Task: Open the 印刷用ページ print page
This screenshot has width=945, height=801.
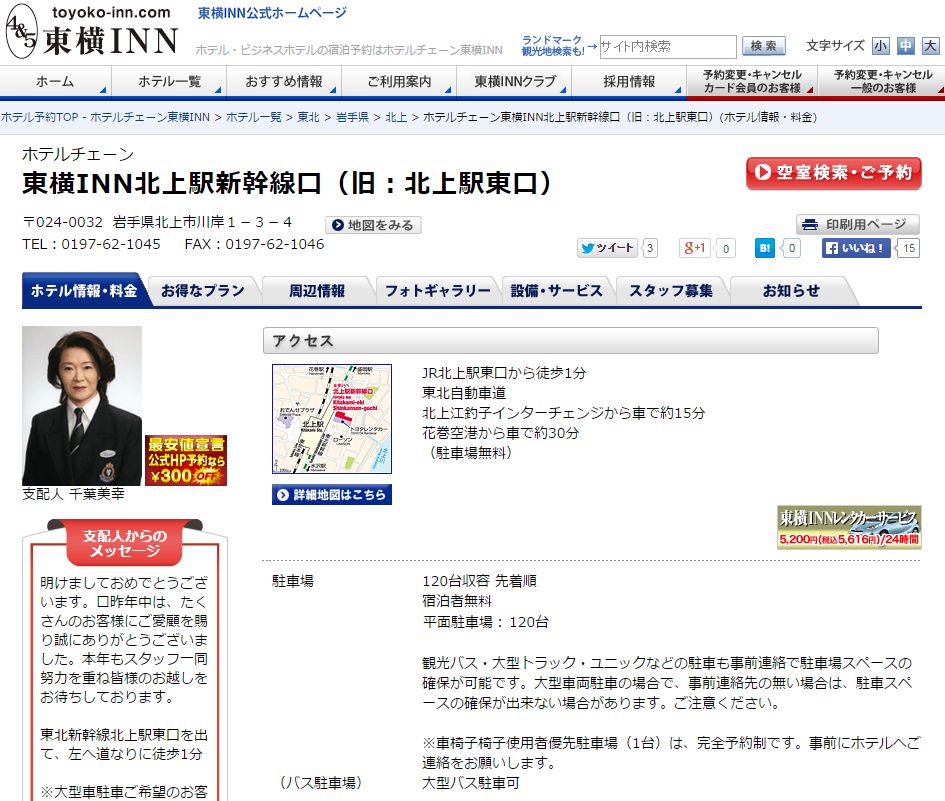Action: [x=858, y=224]
